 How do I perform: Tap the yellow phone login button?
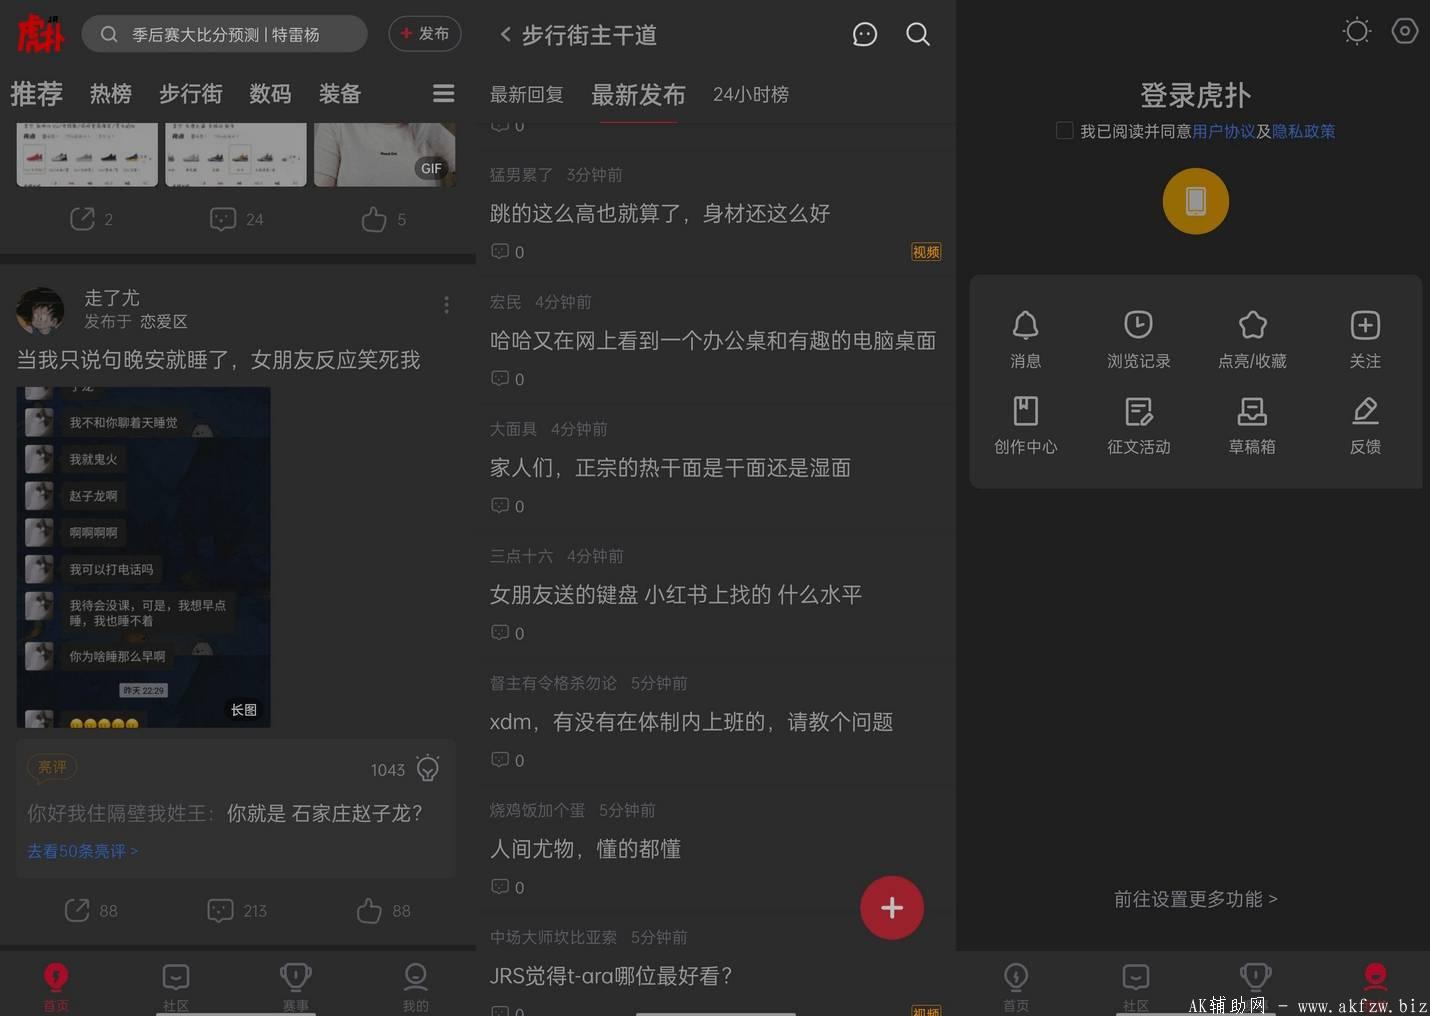1195,201
